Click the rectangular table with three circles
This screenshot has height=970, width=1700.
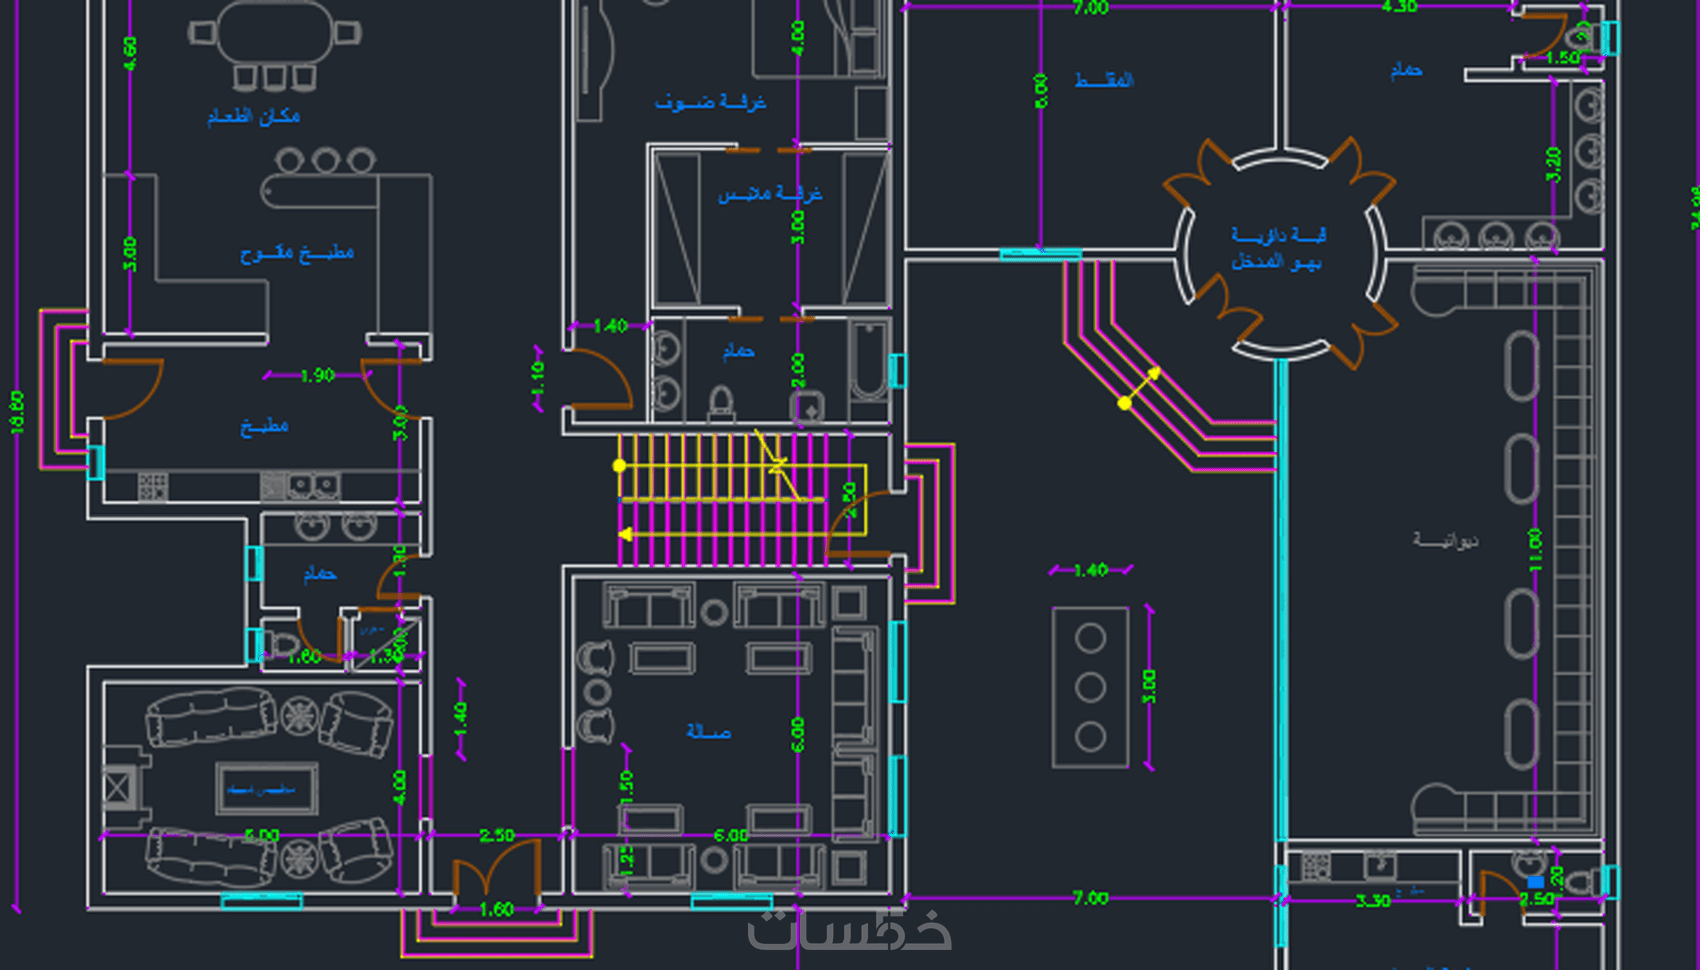pos(1090,687)
